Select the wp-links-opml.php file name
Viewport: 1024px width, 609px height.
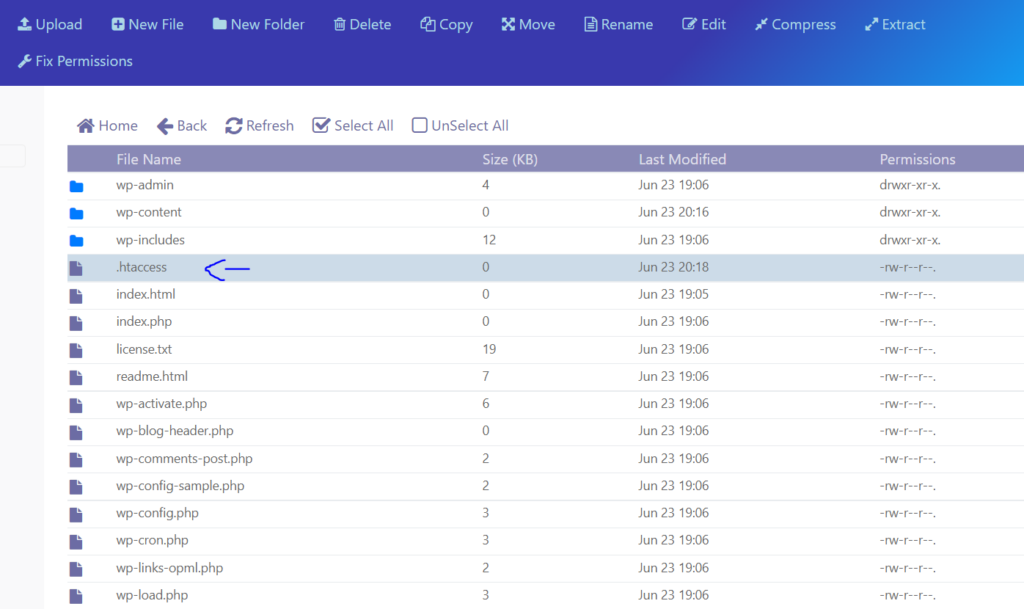[170, 568]
